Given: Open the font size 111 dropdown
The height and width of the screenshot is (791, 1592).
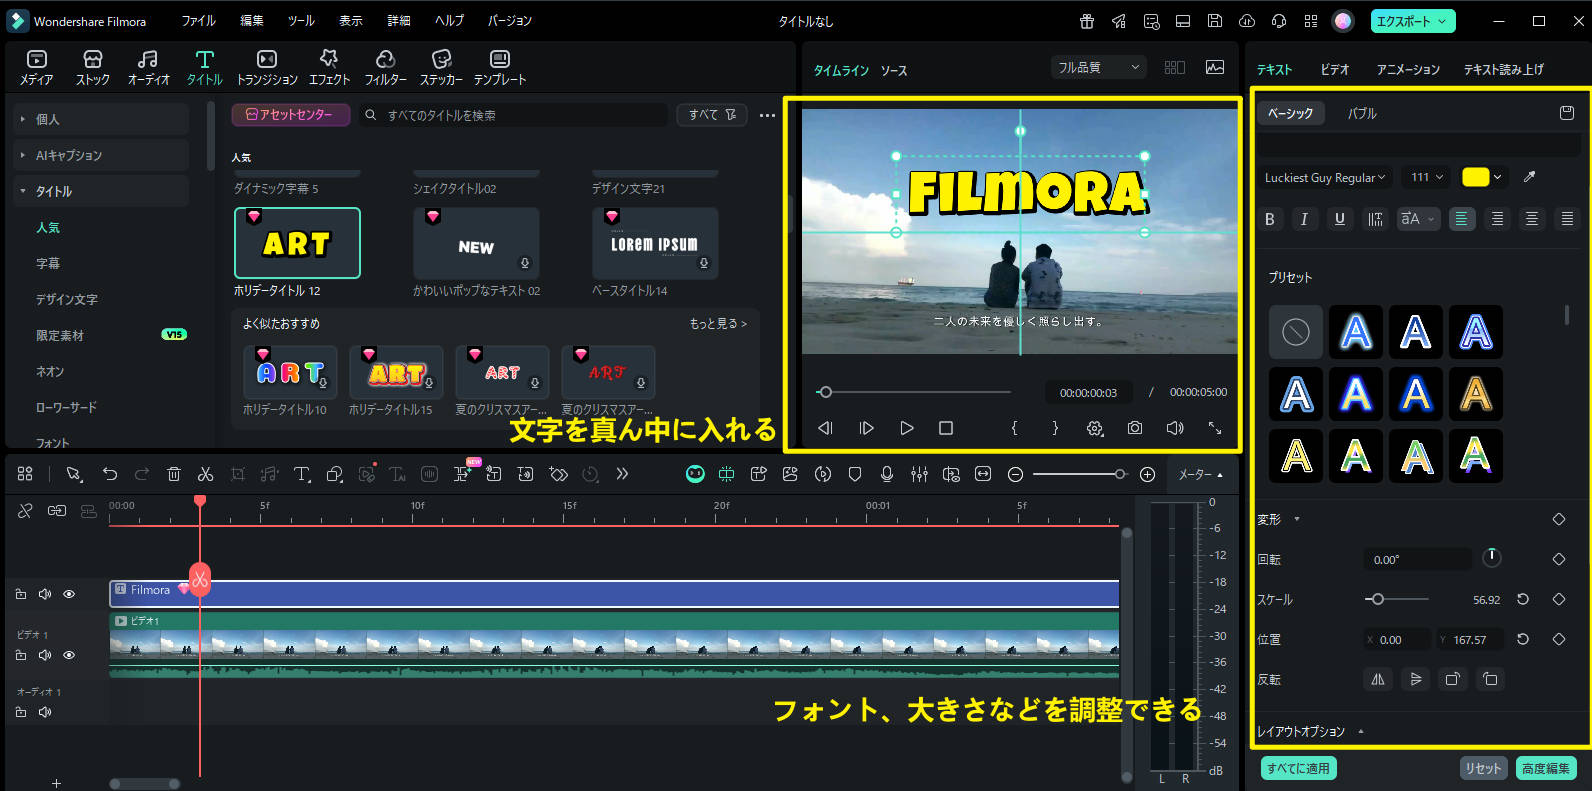Looking at the screenshot, I should click(x=1427, y=177).
